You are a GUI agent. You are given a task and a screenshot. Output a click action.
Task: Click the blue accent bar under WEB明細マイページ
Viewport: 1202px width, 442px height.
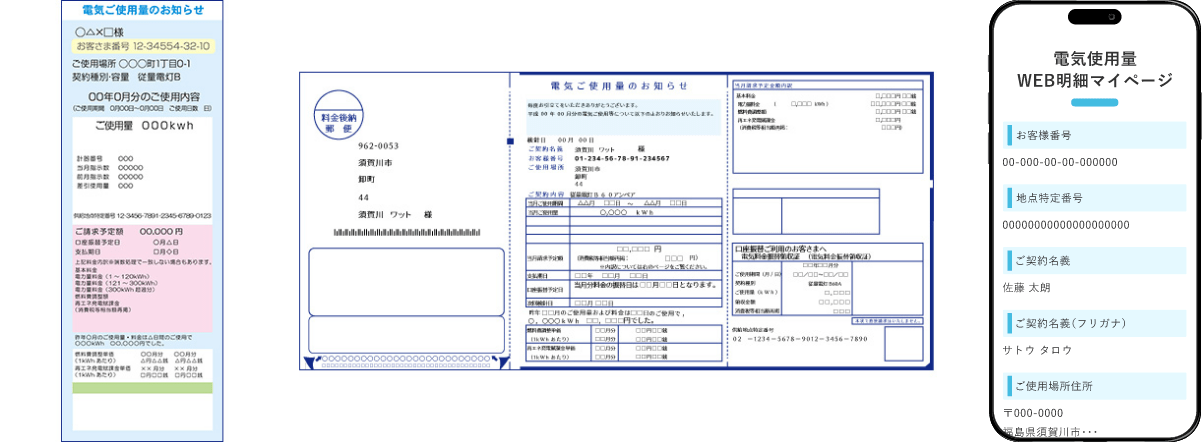coord(1093,103)
